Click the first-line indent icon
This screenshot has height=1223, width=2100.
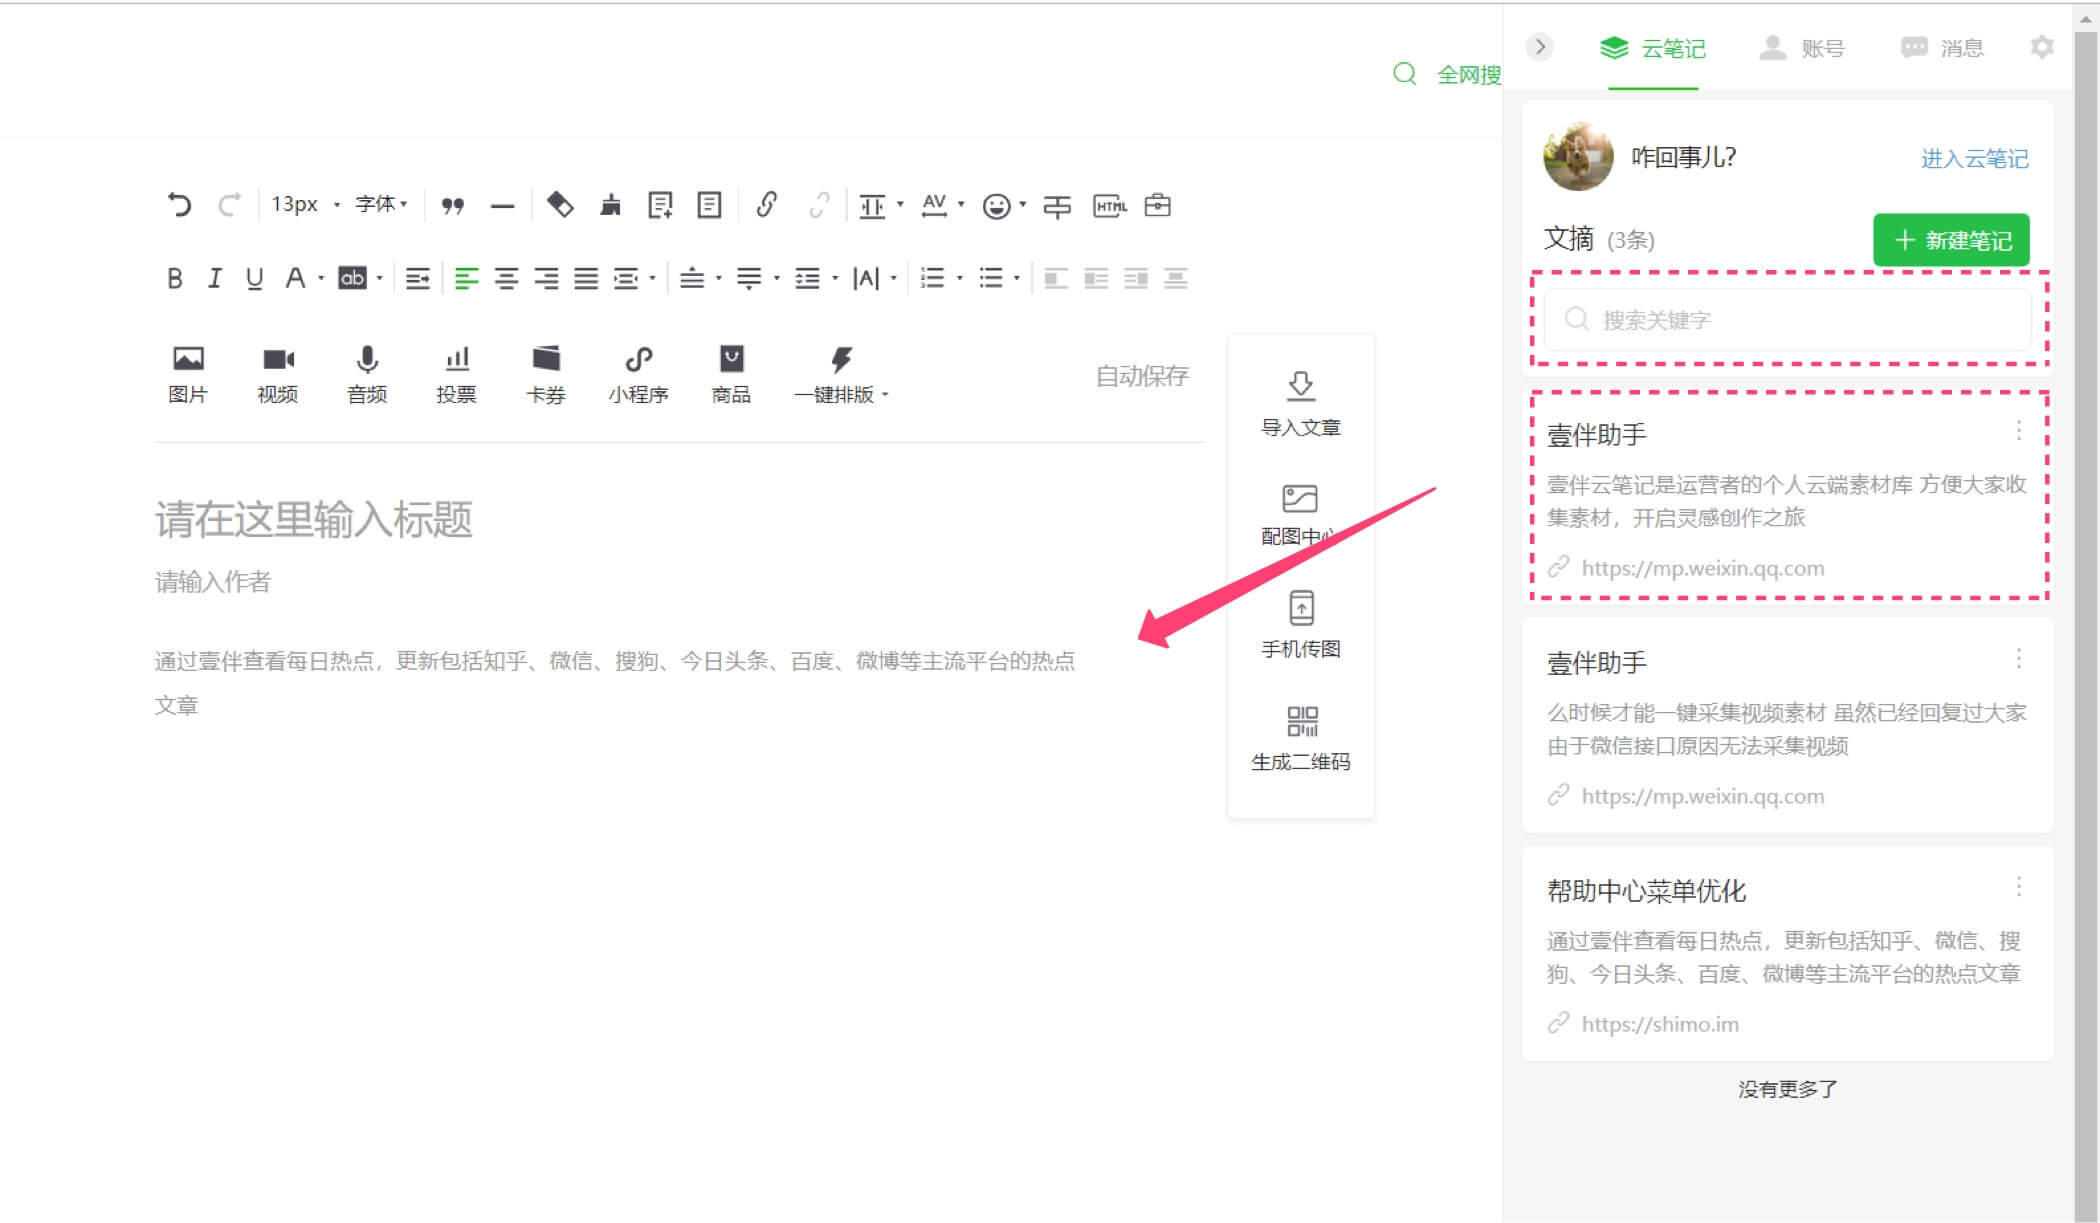[x=417, y=278]
